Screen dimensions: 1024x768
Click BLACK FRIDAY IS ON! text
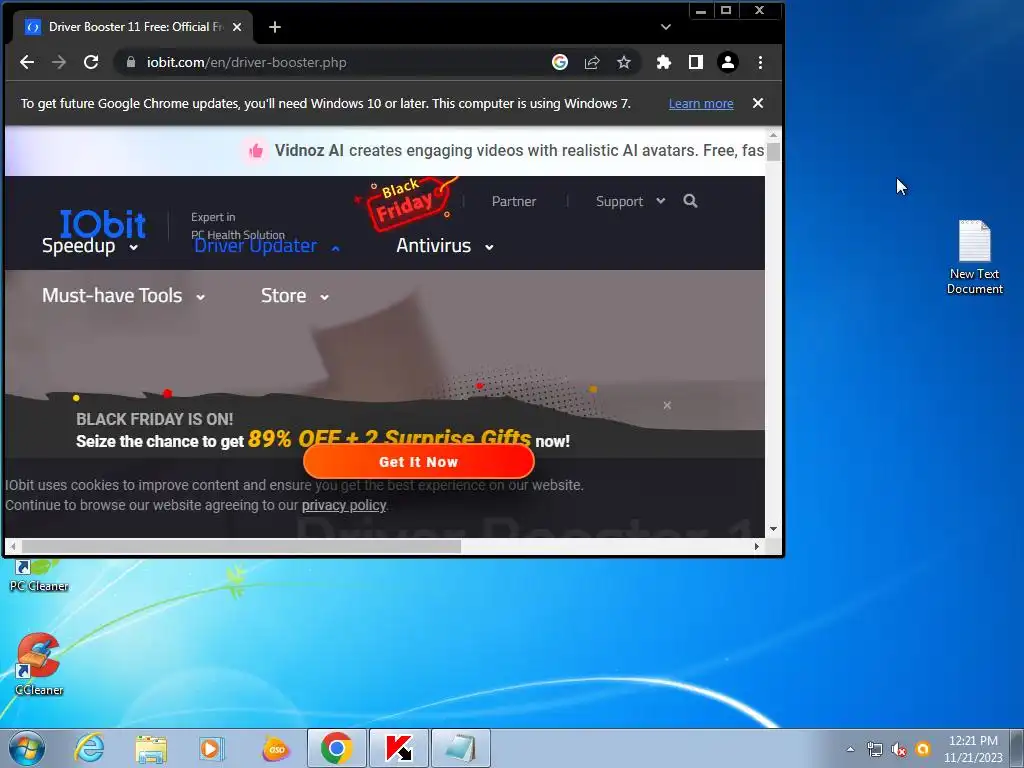click(155, 419)
